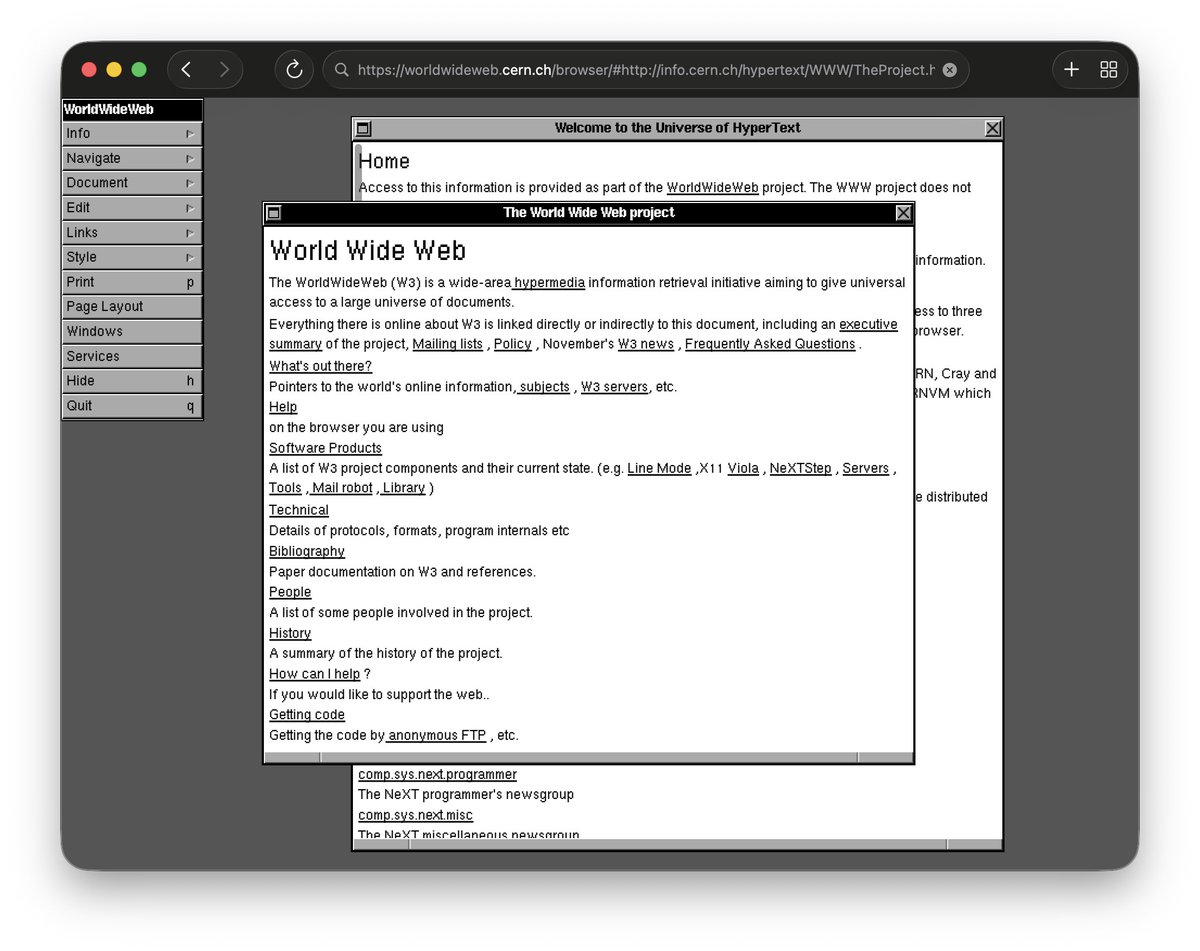Miniaturize The World Wide Web project window

[273, 213]
